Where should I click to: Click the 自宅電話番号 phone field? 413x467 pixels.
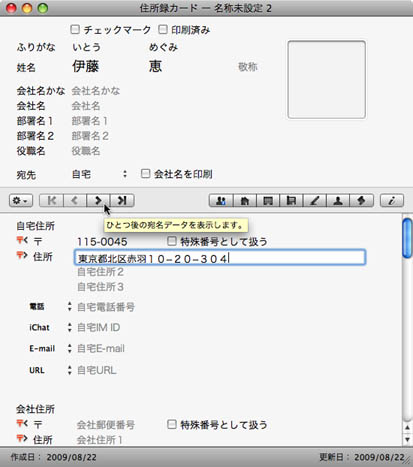point(106,307)
